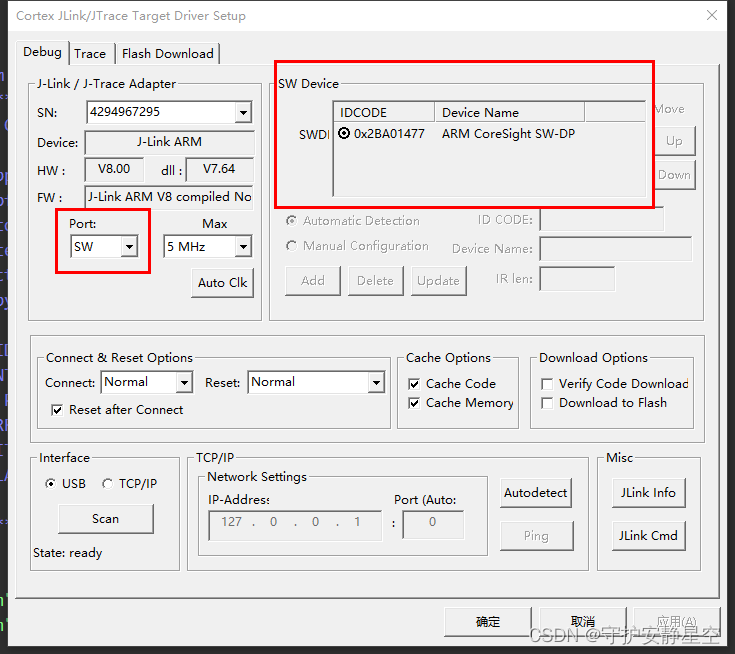
Task: Move device Up button
Action: click(674, 141)
